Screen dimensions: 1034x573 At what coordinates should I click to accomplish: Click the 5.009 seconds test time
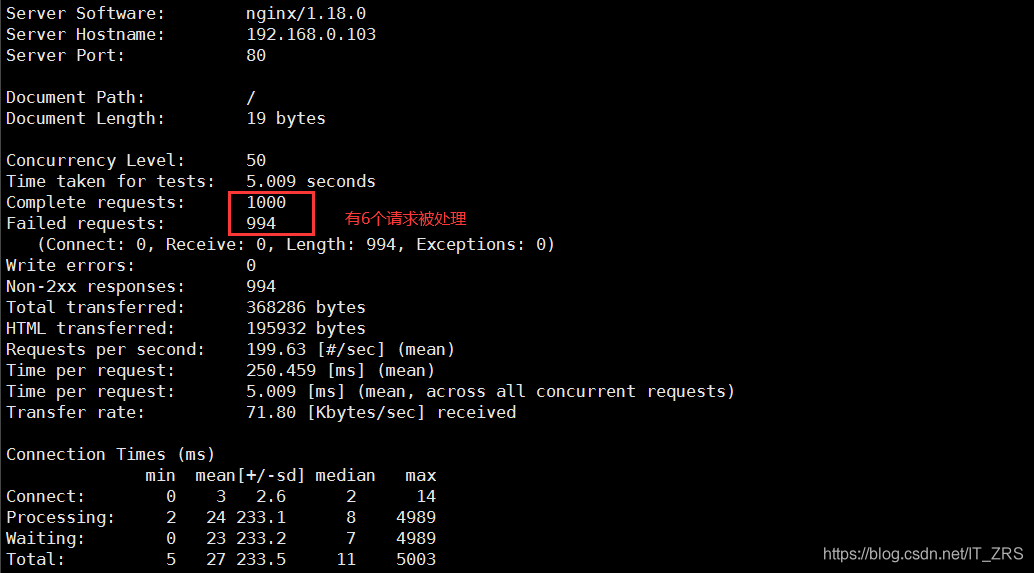(311, 181)
